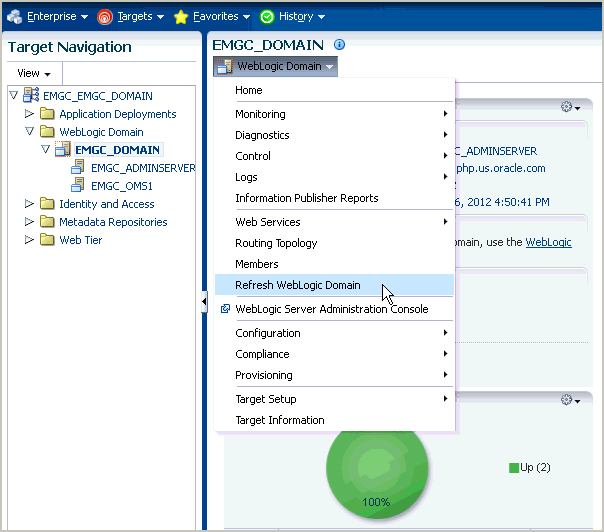The width and height of the screenshot is (604, 532).
Task: Select EMGC_ADMINSERVER in the navigation tree
Action: [x=143, y=168]
